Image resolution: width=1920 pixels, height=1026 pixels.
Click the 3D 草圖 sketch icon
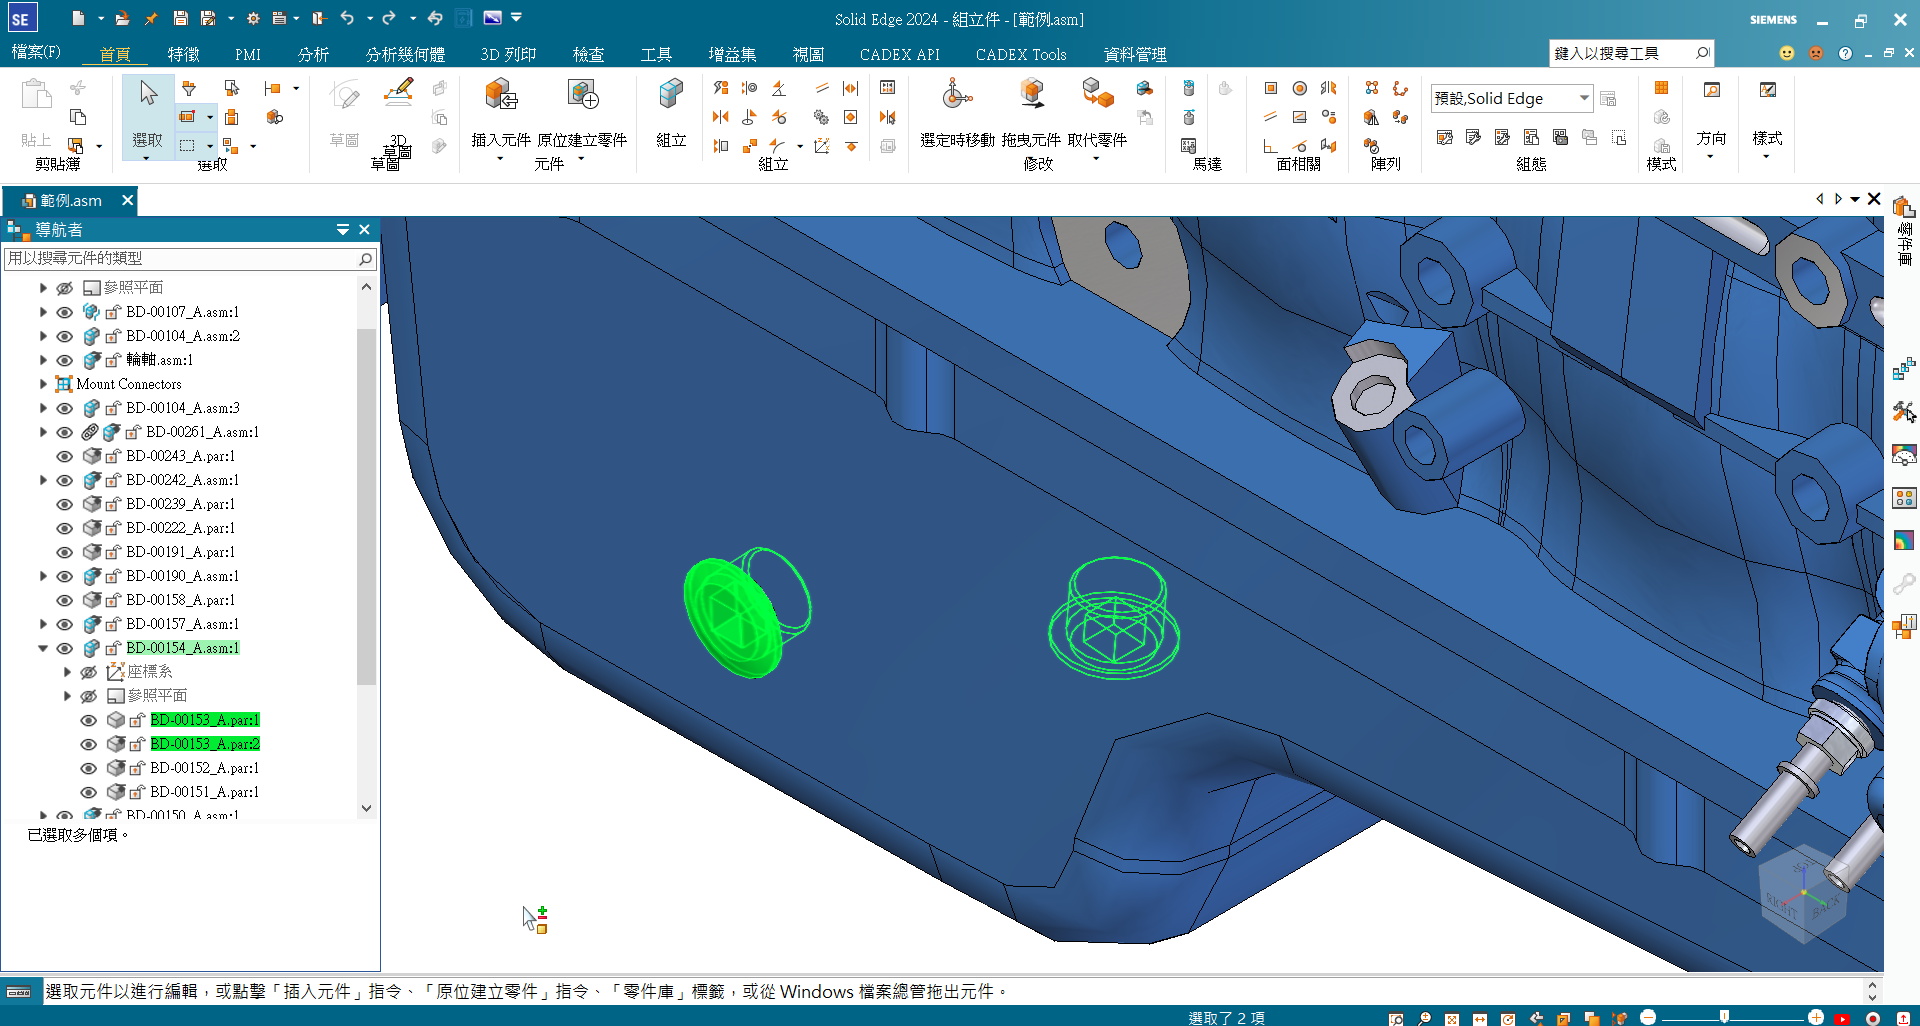click(x=398, y=94)
